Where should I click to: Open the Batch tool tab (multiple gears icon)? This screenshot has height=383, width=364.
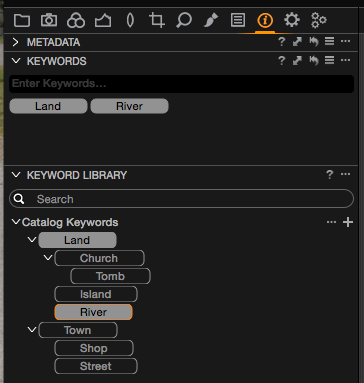[x=319, y=20]
